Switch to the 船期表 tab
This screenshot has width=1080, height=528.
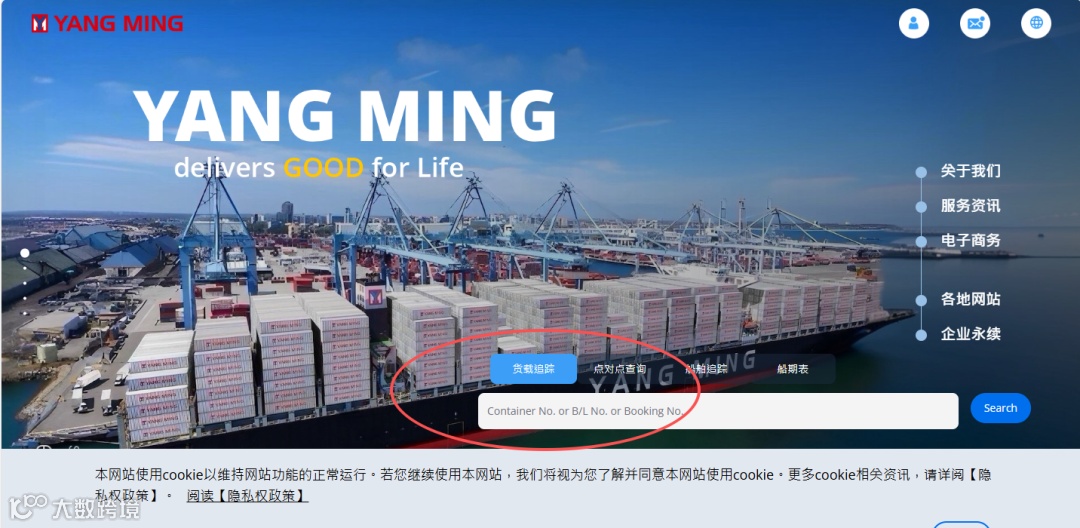(793, 369)
